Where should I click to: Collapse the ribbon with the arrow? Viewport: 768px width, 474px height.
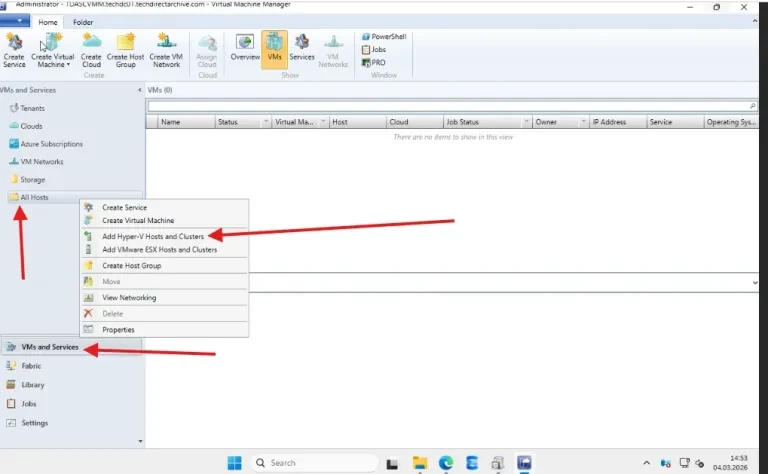[754, 21]
